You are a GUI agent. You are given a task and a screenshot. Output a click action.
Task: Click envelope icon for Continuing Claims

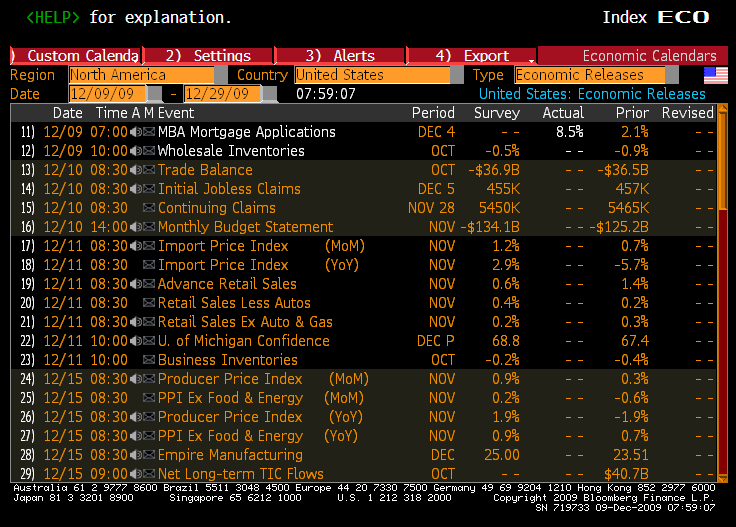[149, 208]
